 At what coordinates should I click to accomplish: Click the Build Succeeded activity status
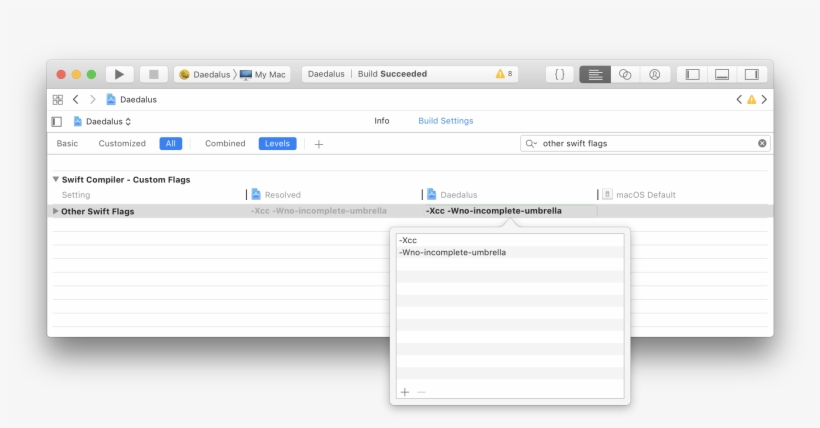click(x=392, y=74)
